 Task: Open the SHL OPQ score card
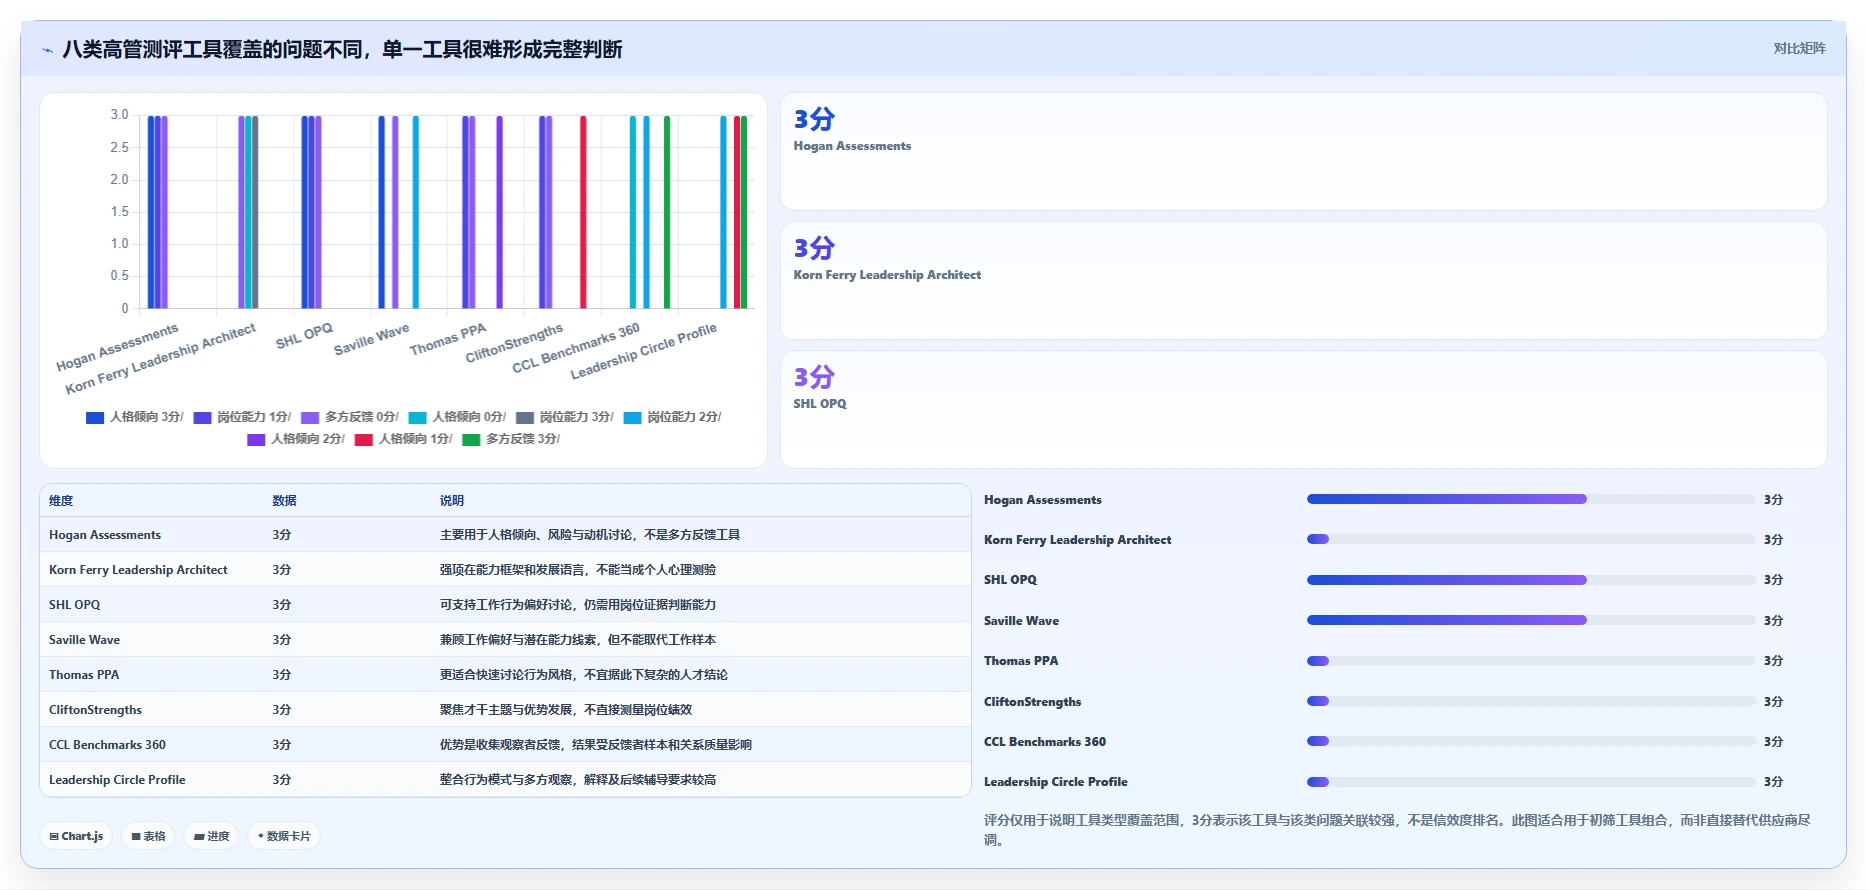pyautogui.click(x=1303, y=409)
